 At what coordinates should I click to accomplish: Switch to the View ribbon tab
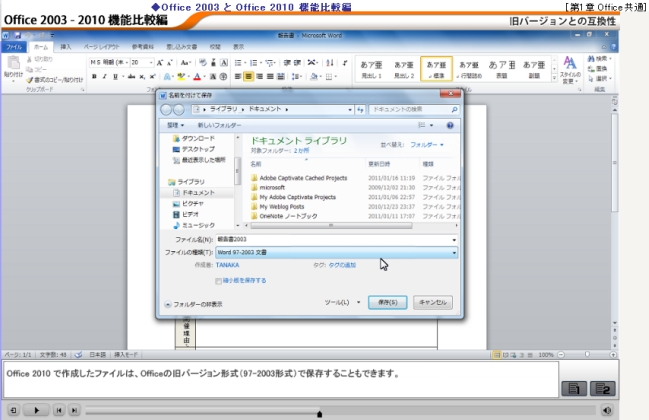click(238, 47)
